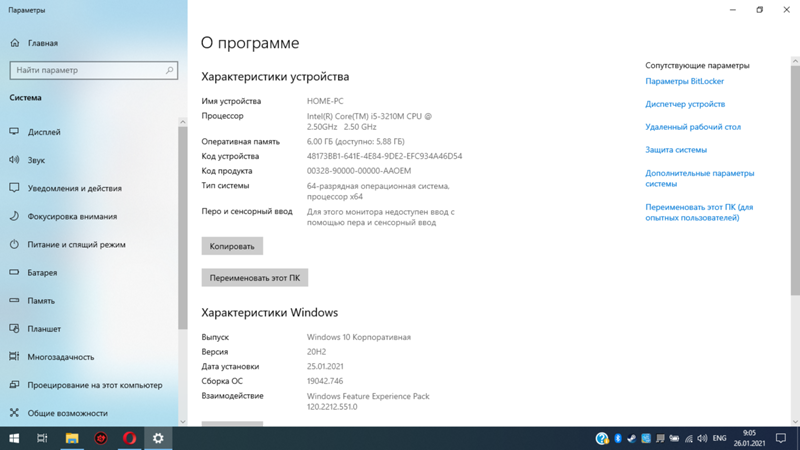Click the main page scroll-down arrow
800x450 pixels.
795,422
